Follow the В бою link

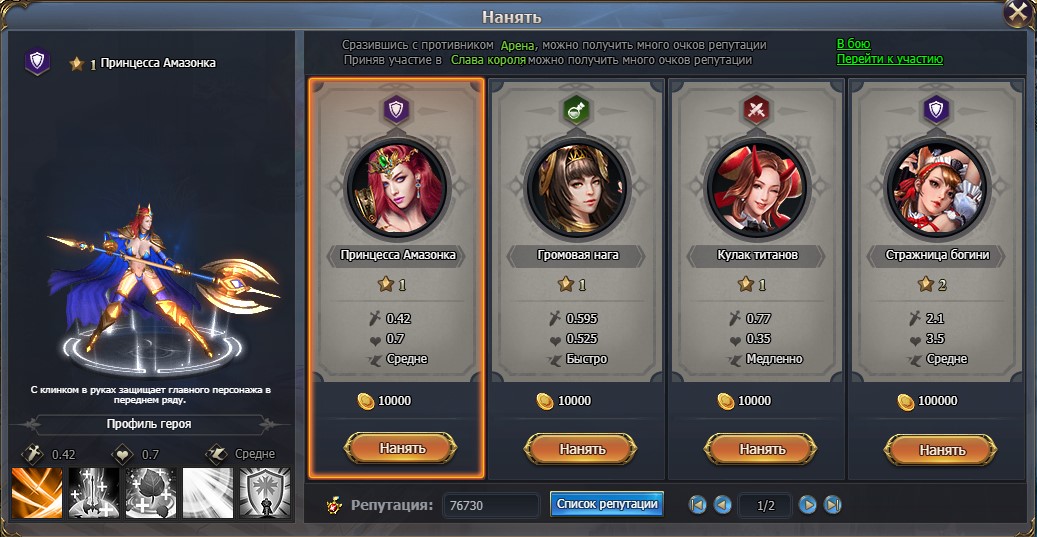[853, 44]
